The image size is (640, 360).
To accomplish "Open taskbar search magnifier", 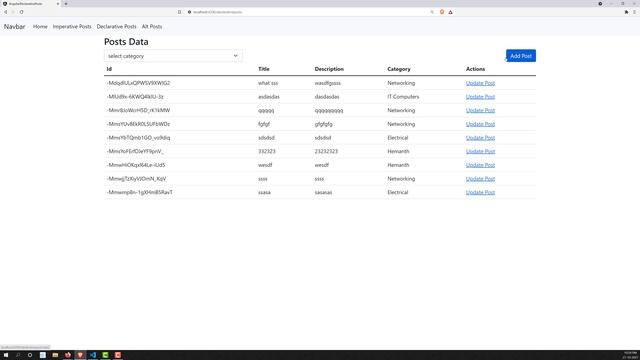I will point(18,355).
